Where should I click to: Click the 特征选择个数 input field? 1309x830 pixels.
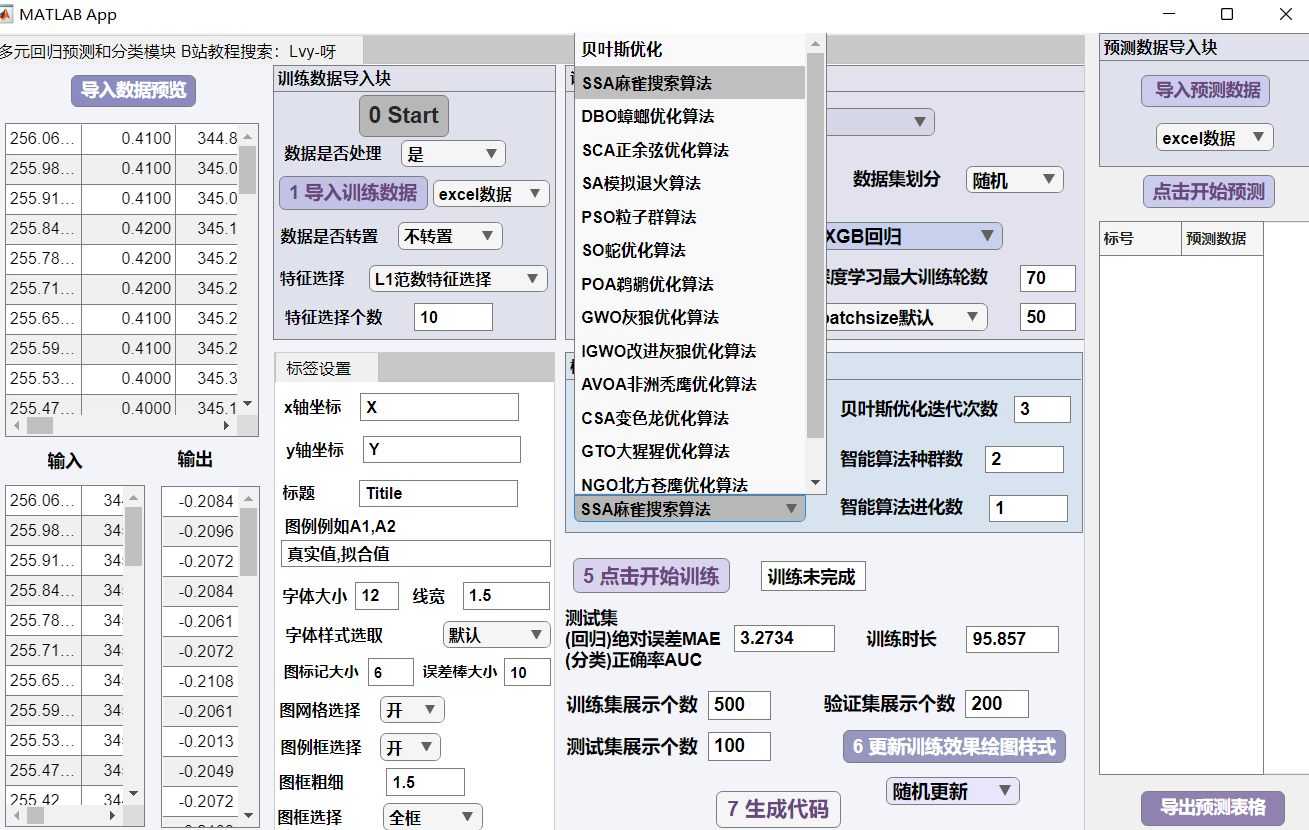click(453, 317)
